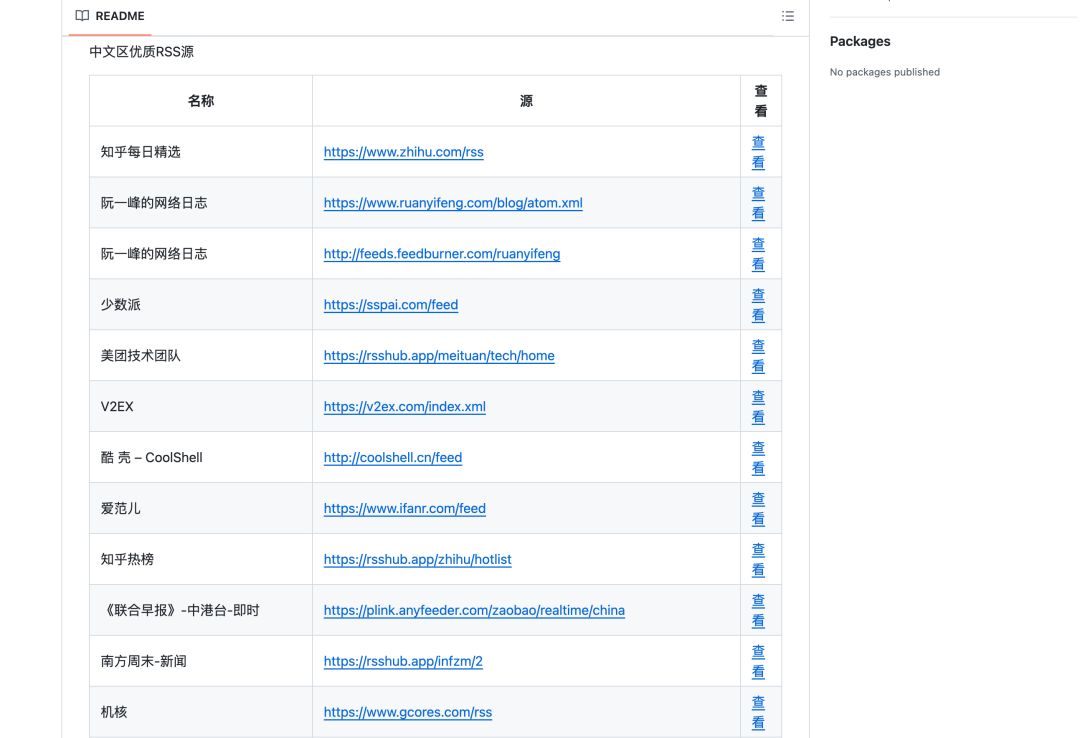The width and height of the screenshot is (1080, 738).
Task: Open the coolshell.cn/feed link
Action: pos(393,458)
